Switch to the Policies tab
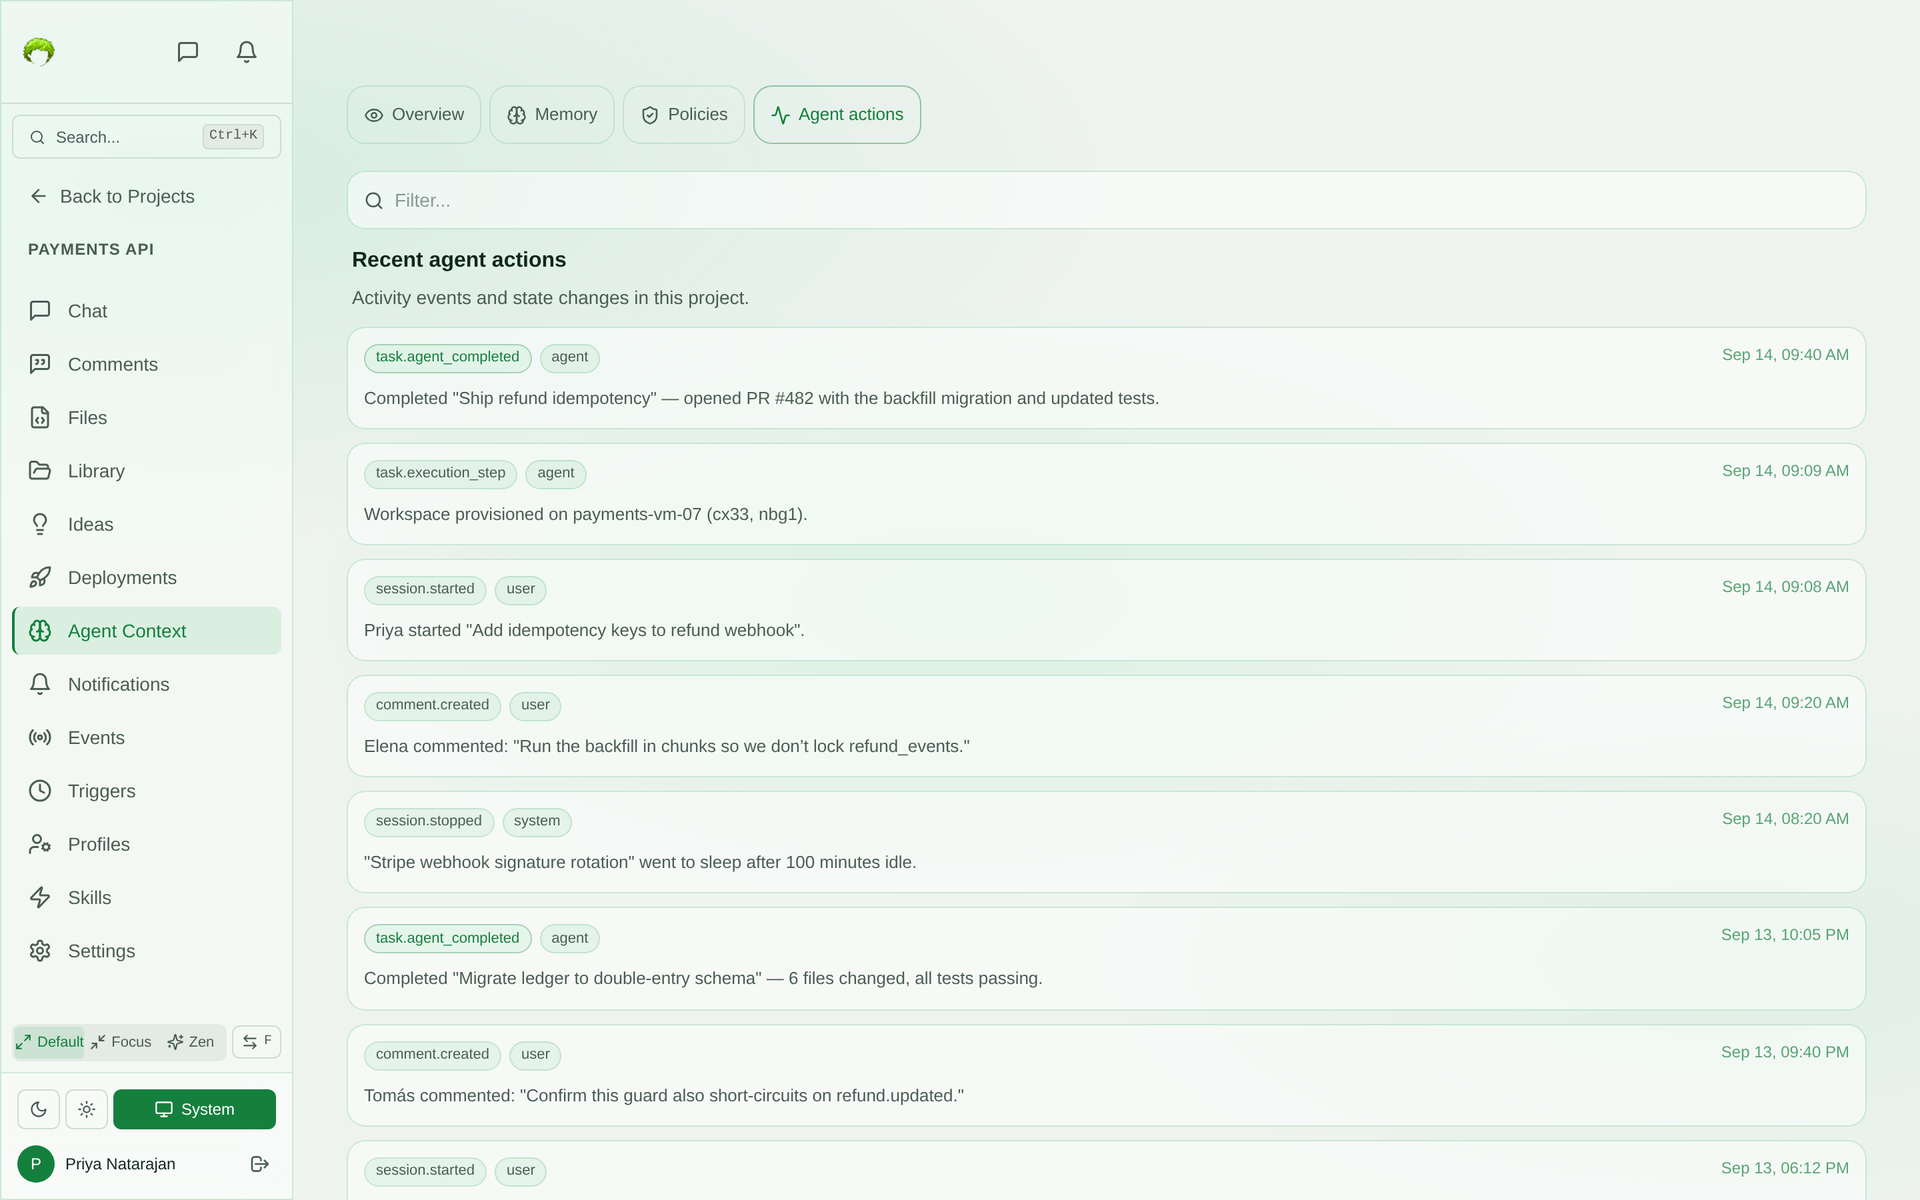This screenshot has height=1200, width=1920. tap(684, 115)
